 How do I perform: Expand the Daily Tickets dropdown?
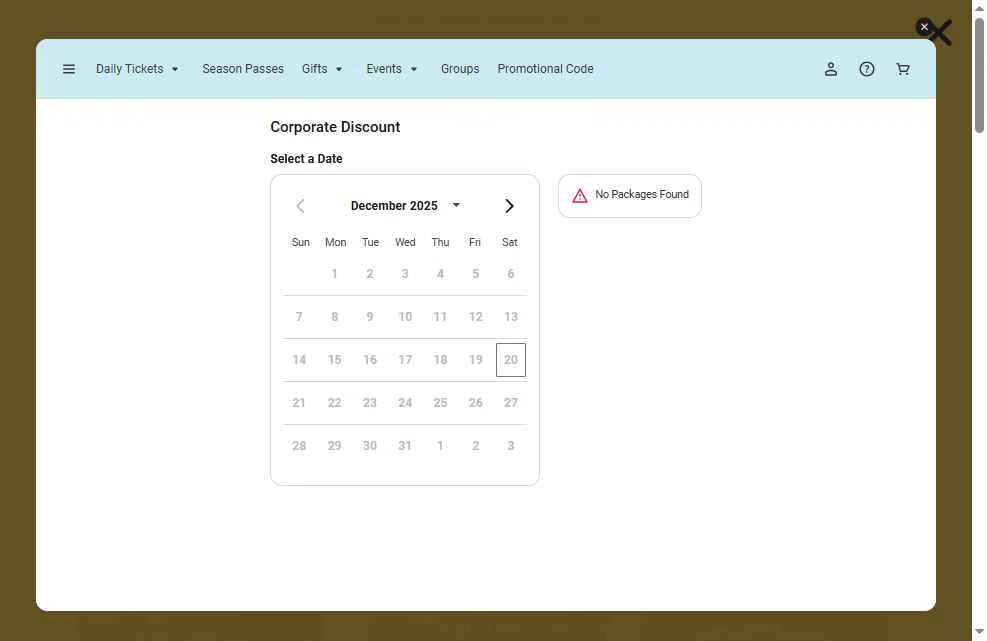coord(137,69)
